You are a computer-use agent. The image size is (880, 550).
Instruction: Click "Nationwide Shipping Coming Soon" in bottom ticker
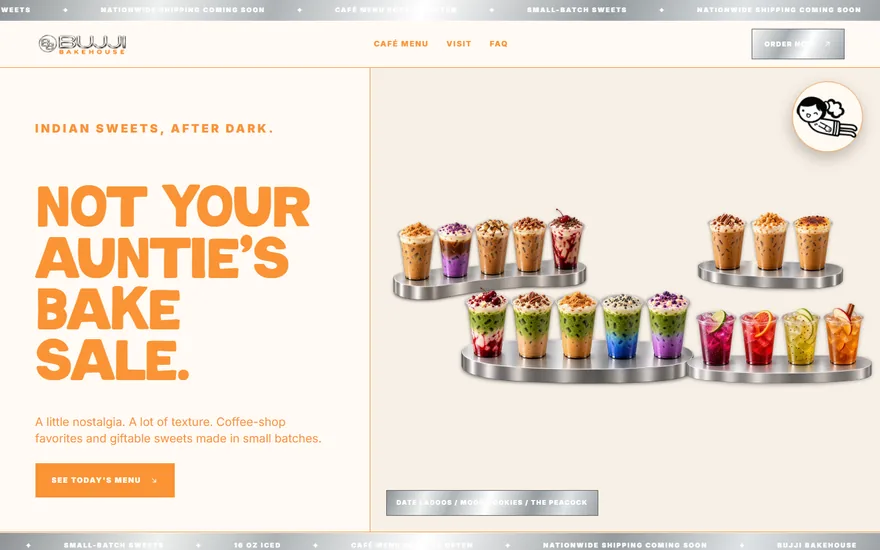coord(625,545)
